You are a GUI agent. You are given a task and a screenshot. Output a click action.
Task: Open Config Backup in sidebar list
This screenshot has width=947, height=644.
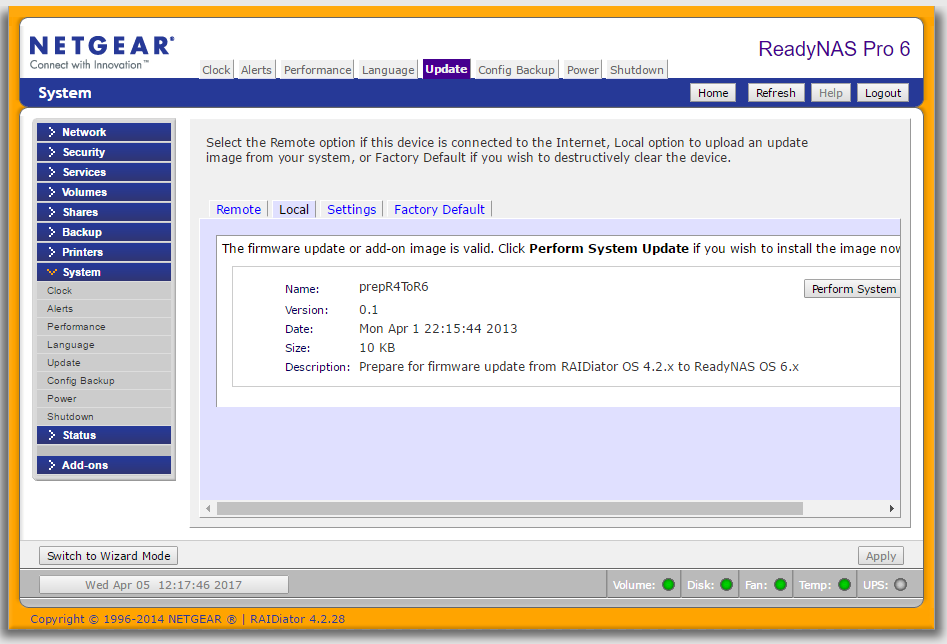pyautogui.click(x=104, y=381)
